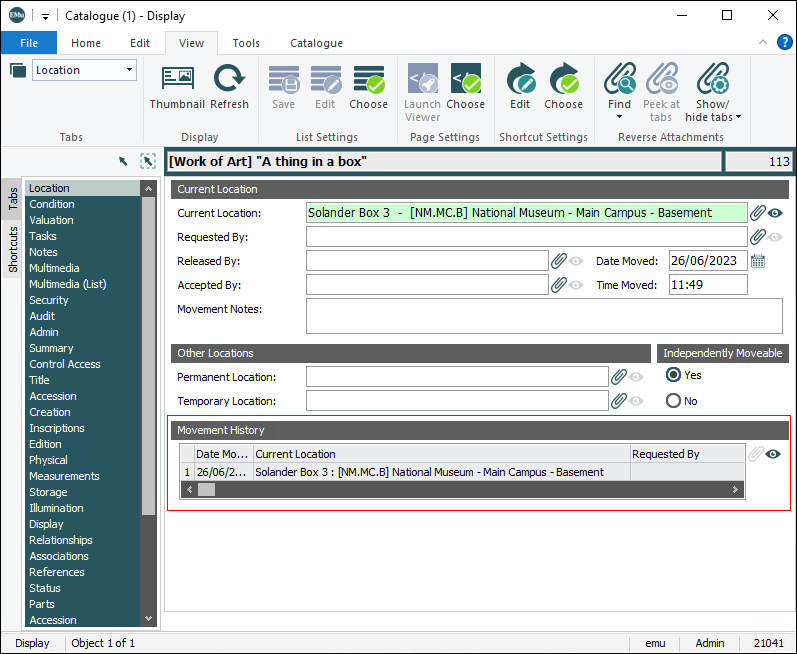Select the No radio button
This screenshot has width=797, height=654.
pos(674,401)
